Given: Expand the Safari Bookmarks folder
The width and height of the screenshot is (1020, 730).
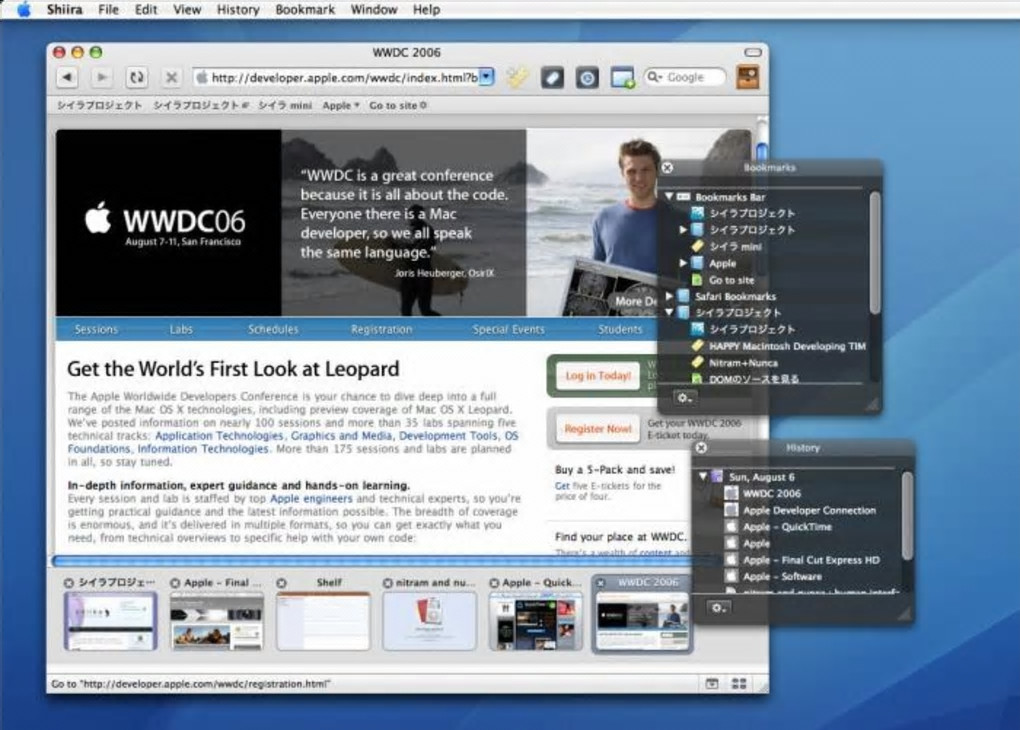Looking at the screenshot, I should point(669,296).
